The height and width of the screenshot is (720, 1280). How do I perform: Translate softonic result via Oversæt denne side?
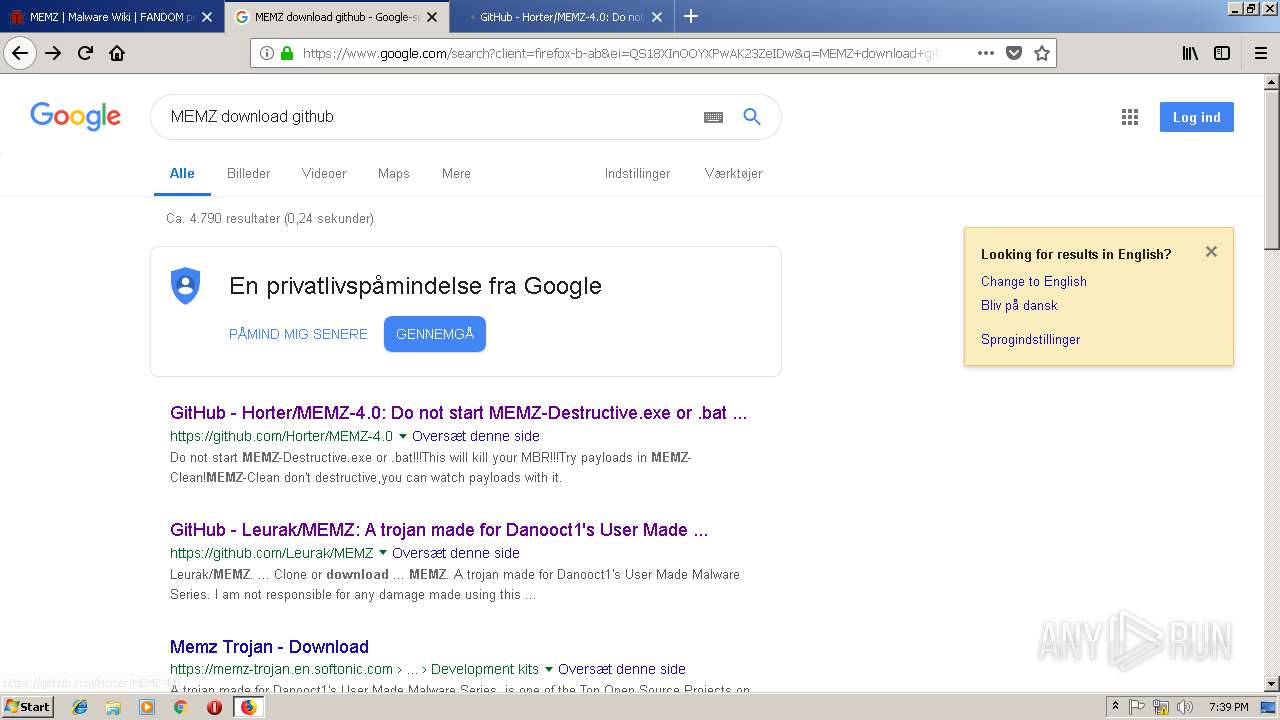tap(622, 669)
